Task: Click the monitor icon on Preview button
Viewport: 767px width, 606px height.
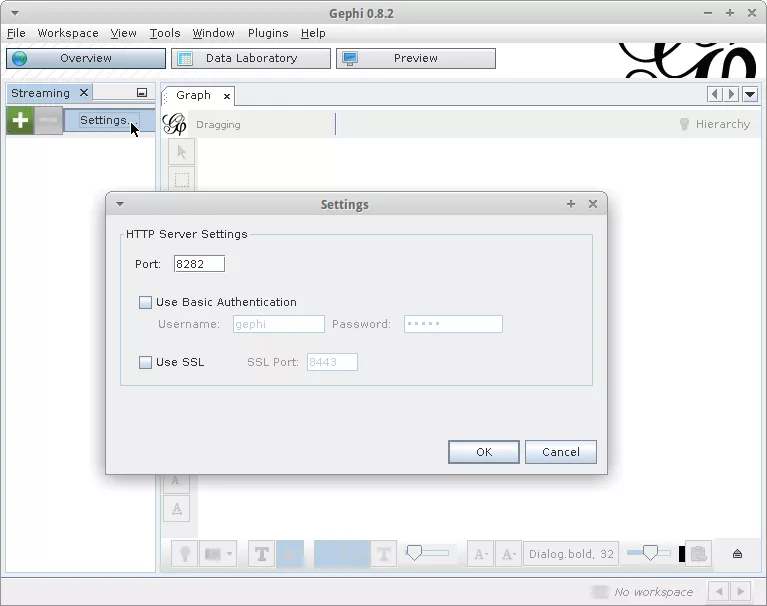Action: tap(350, 58)
